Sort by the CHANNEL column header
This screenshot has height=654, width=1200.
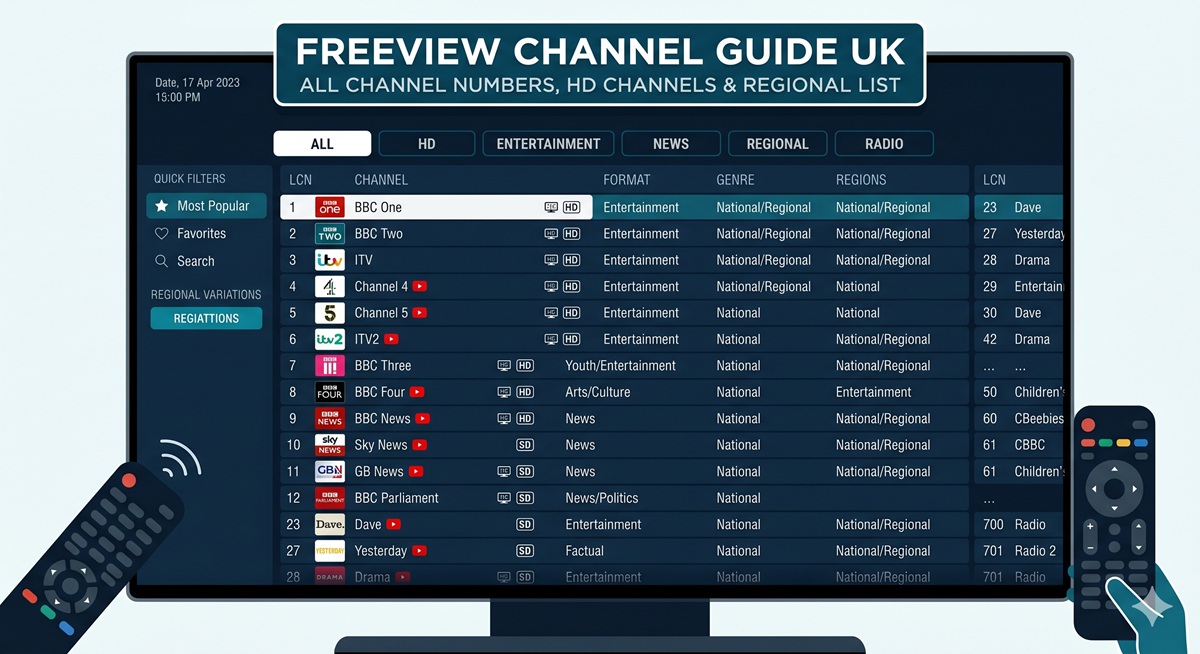(381, 180)
